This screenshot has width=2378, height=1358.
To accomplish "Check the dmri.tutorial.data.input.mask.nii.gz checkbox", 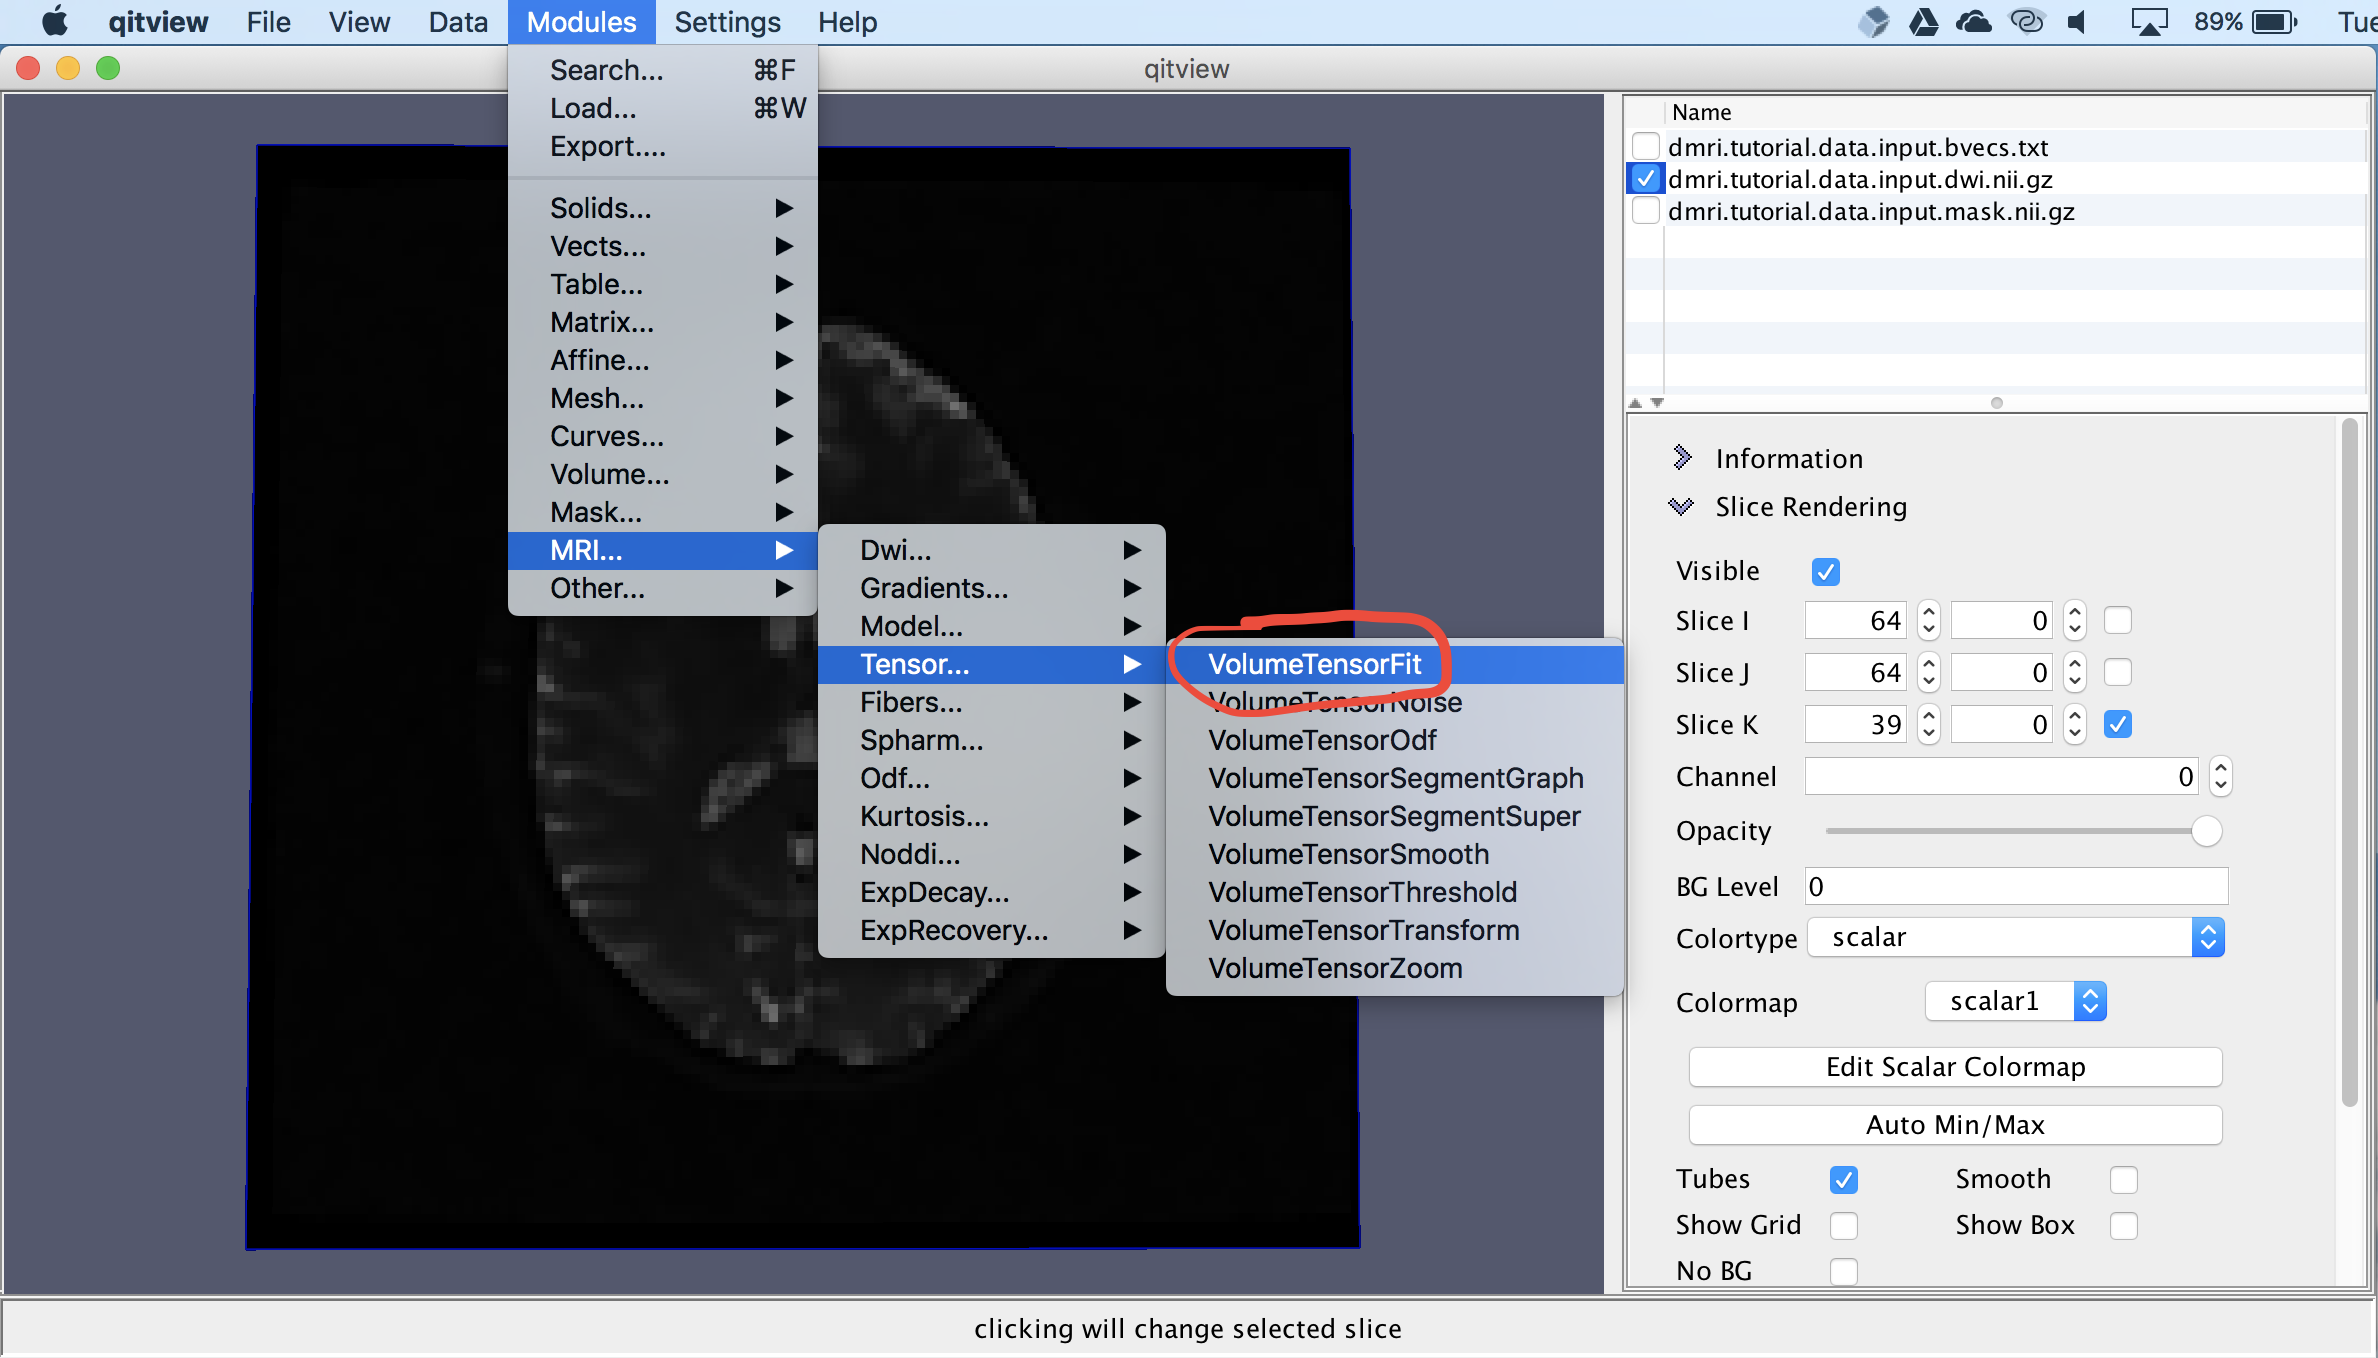I will click(x=1645, y=211).
